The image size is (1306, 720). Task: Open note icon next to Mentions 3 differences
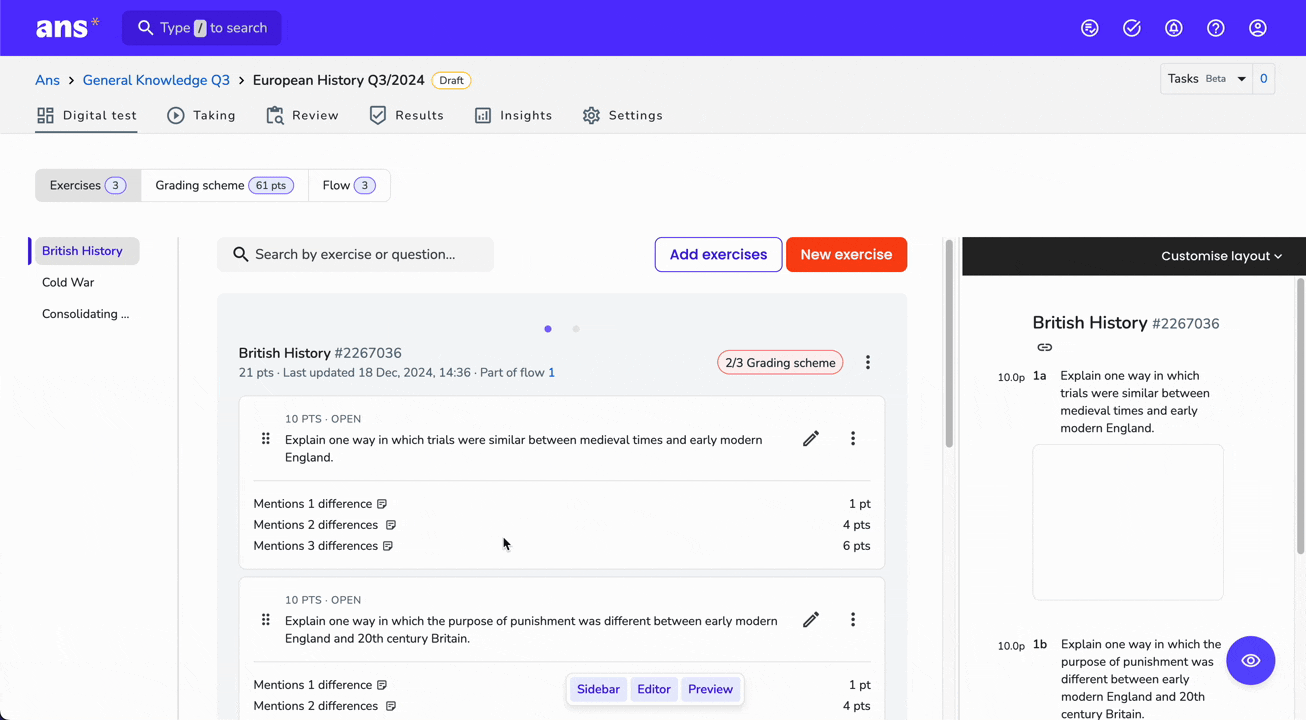pyautogui.click(x=388, y=546)
